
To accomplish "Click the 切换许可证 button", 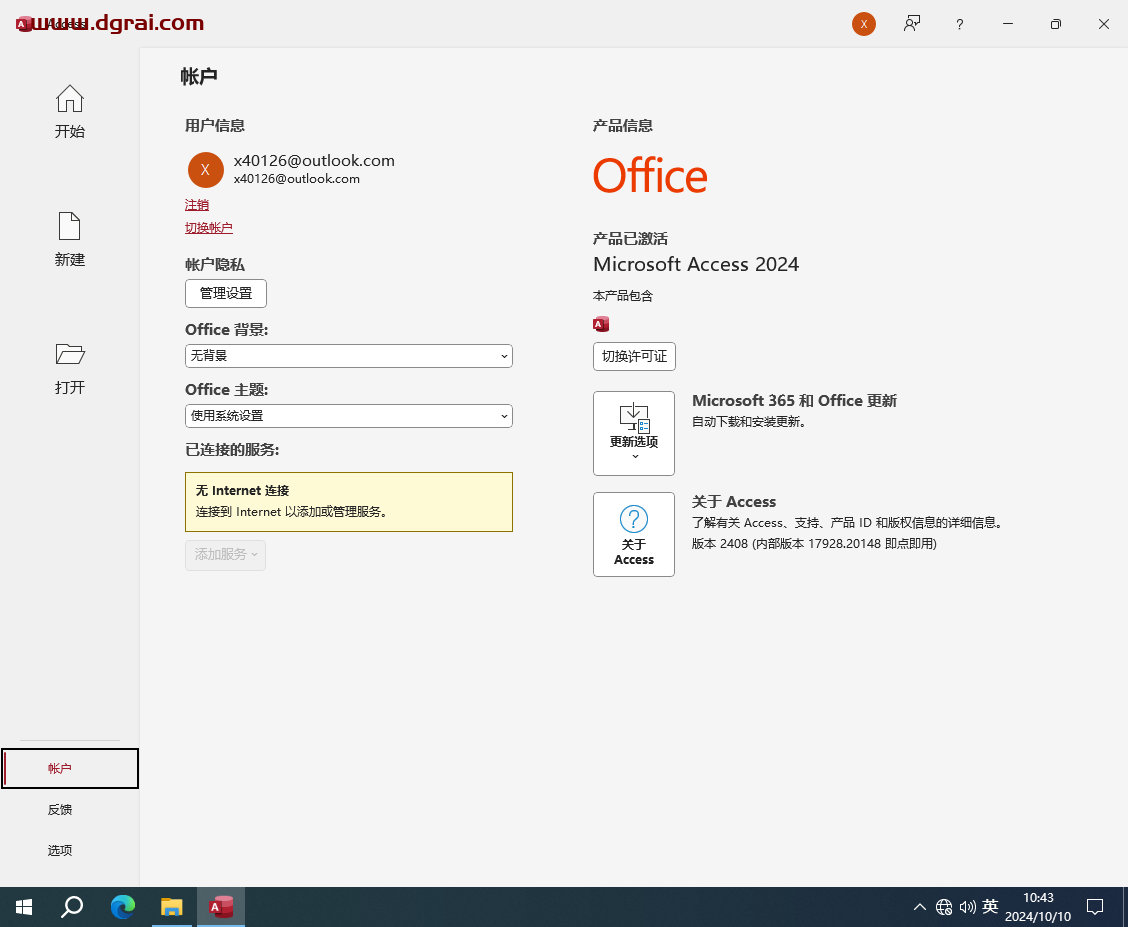I will coord(634,356).
